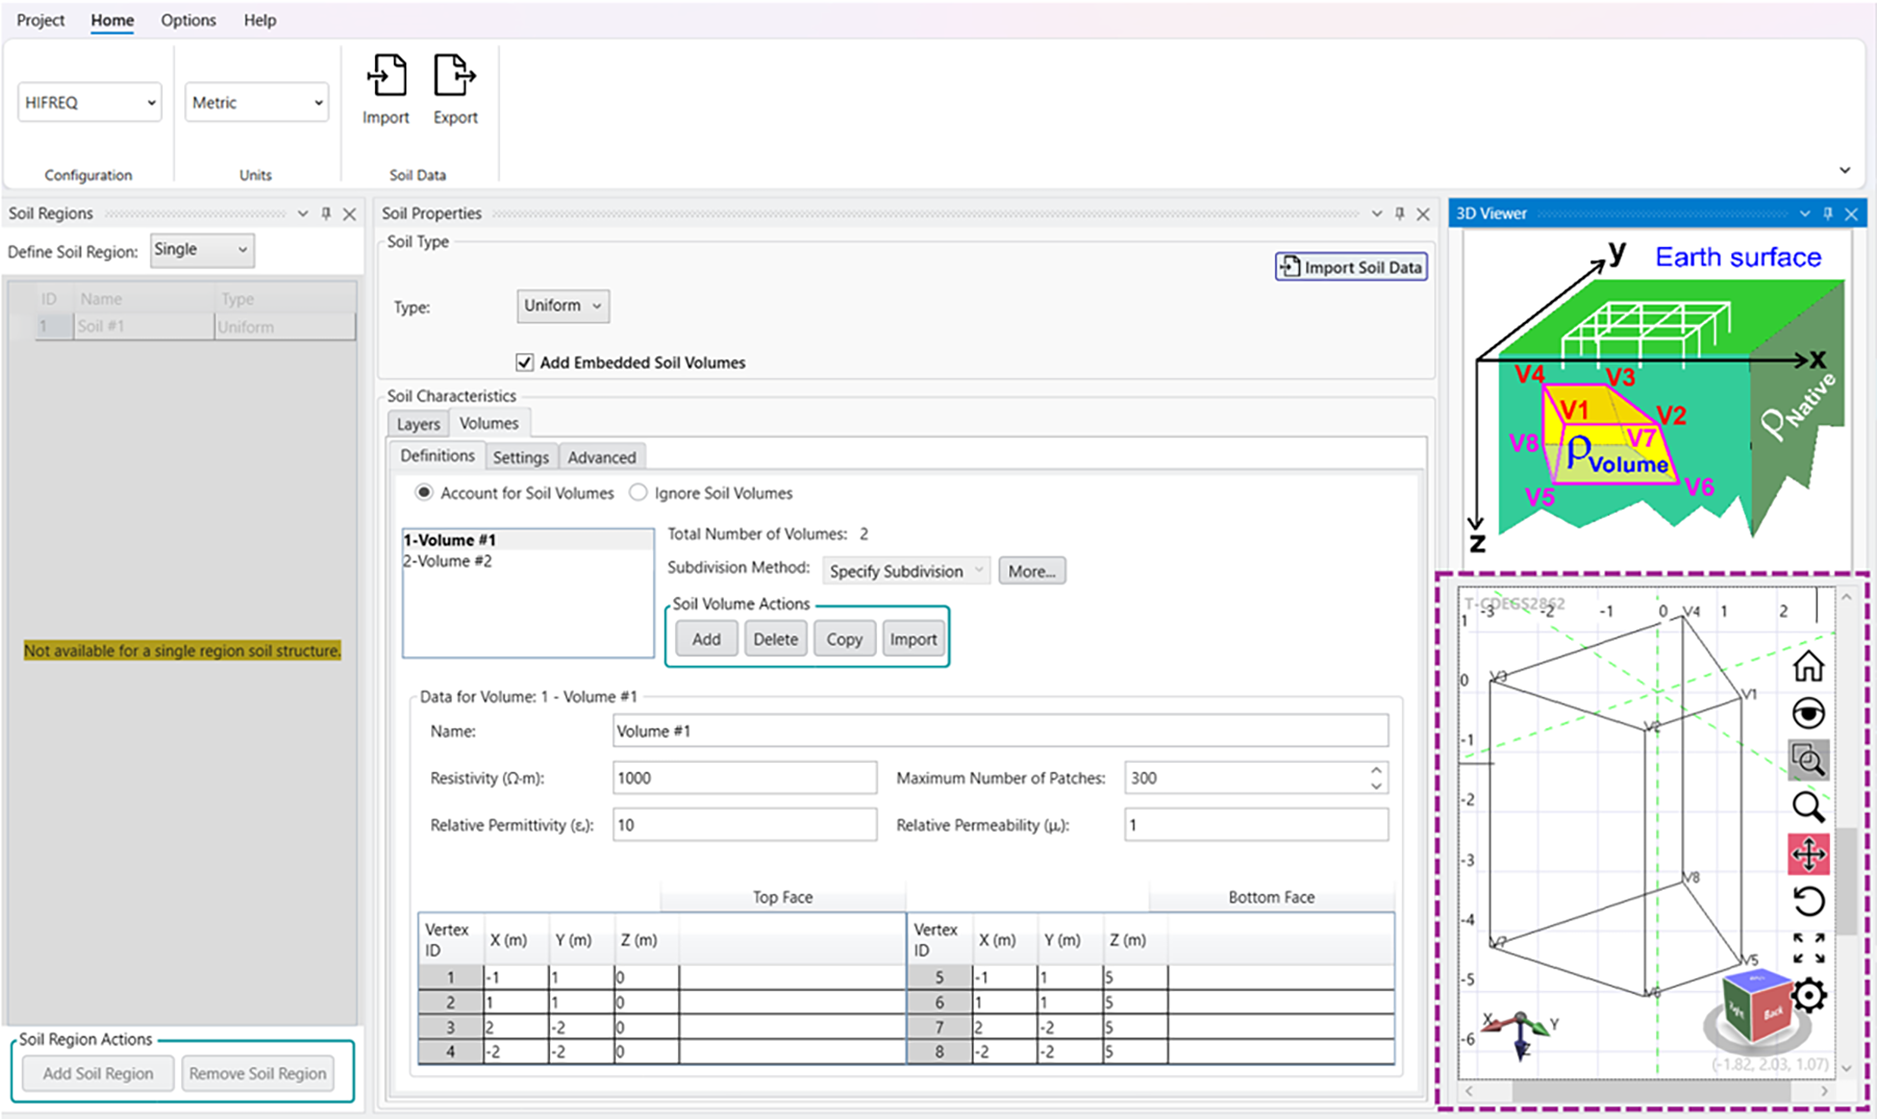The width and height of the screenshot is (1877, 1119).
Task: Open Soil Regions panel options arrow
Action: [302, 214]
